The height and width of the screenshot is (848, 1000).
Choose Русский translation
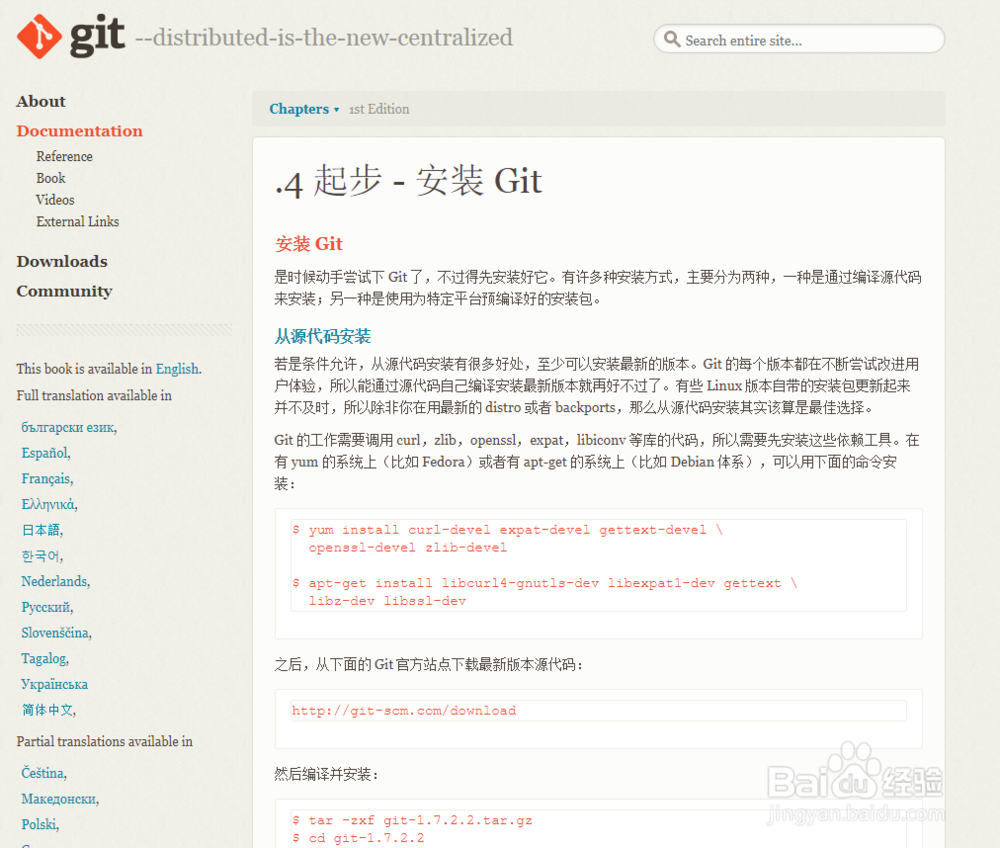pyautogui.click(x=47, y=607)
